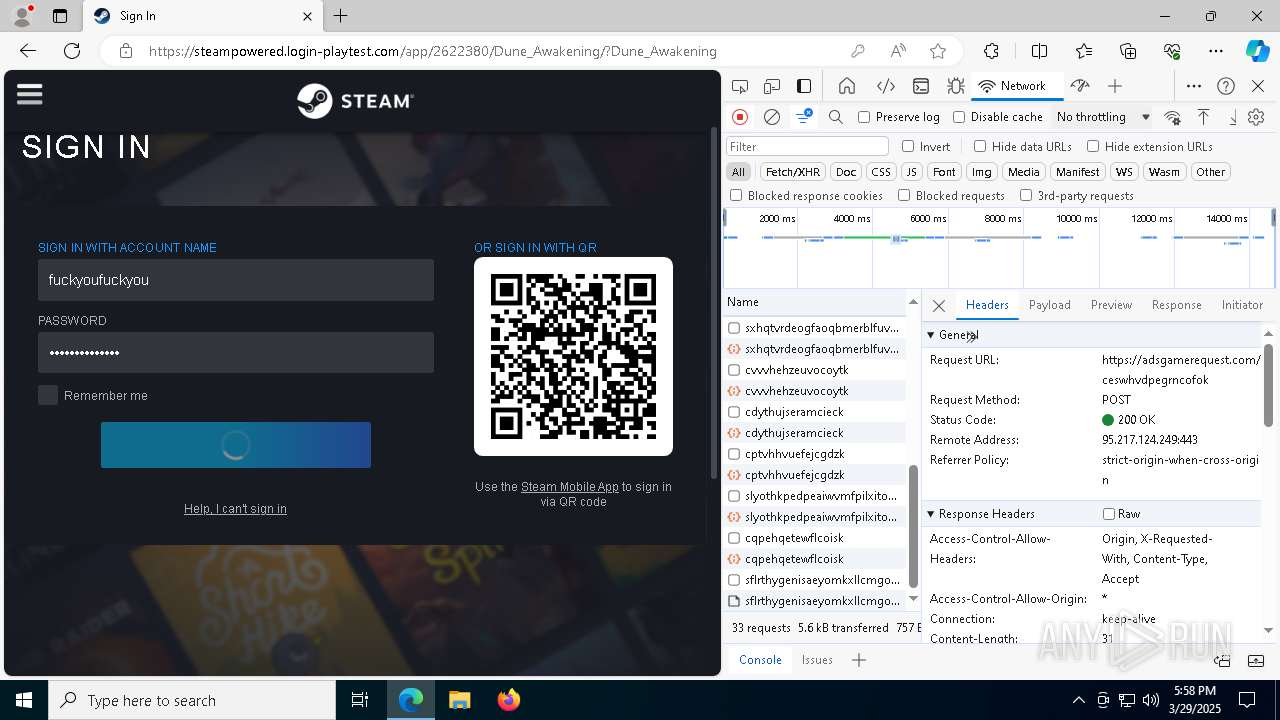This screenshot has width=1280, height=720.
Task: Click the Steam logo in the header
Action: click(x=355, y=101)
